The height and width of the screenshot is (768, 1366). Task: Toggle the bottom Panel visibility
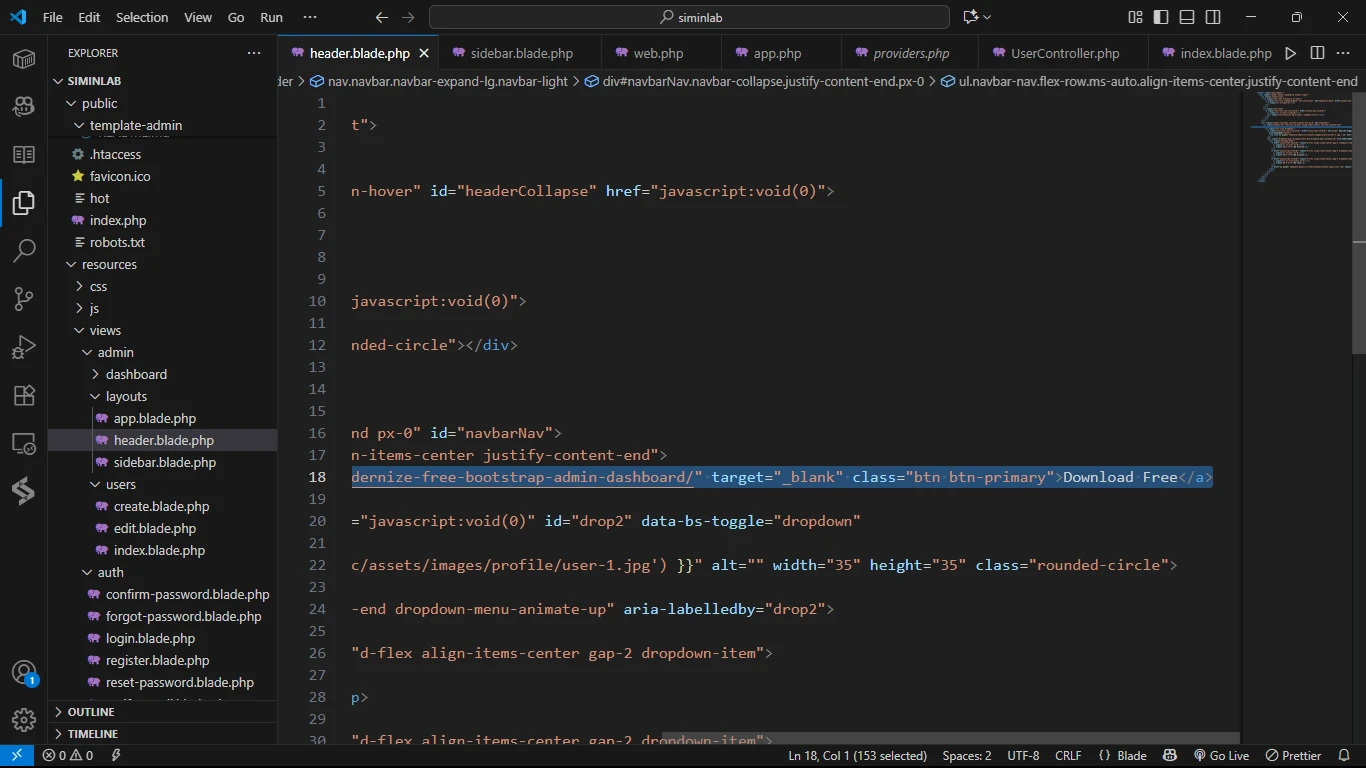point(1187,17)
